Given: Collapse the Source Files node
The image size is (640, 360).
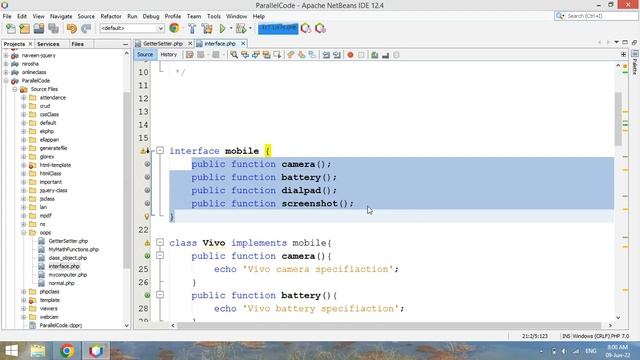Looking at the screenshot, I should (x=15, y=89).
